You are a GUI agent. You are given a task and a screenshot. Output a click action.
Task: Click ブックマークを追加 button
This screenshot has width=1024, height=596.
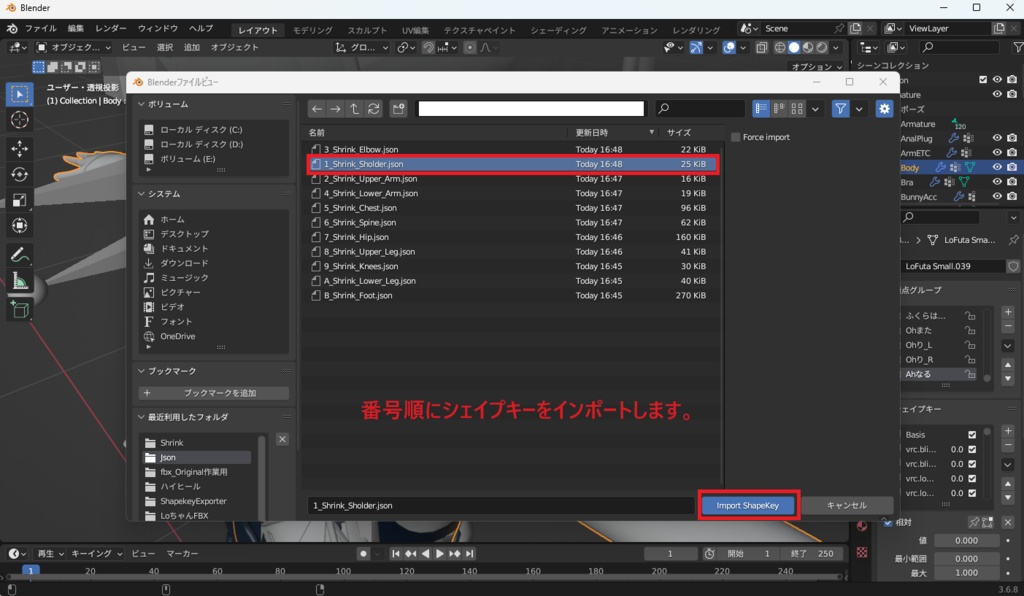(214, 393)
